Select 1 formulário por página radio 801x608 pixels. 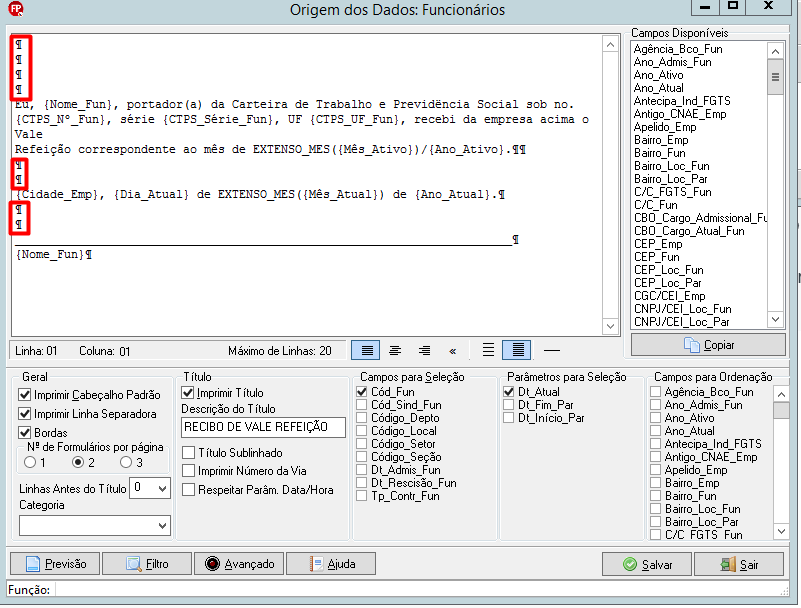pos(30,462)
